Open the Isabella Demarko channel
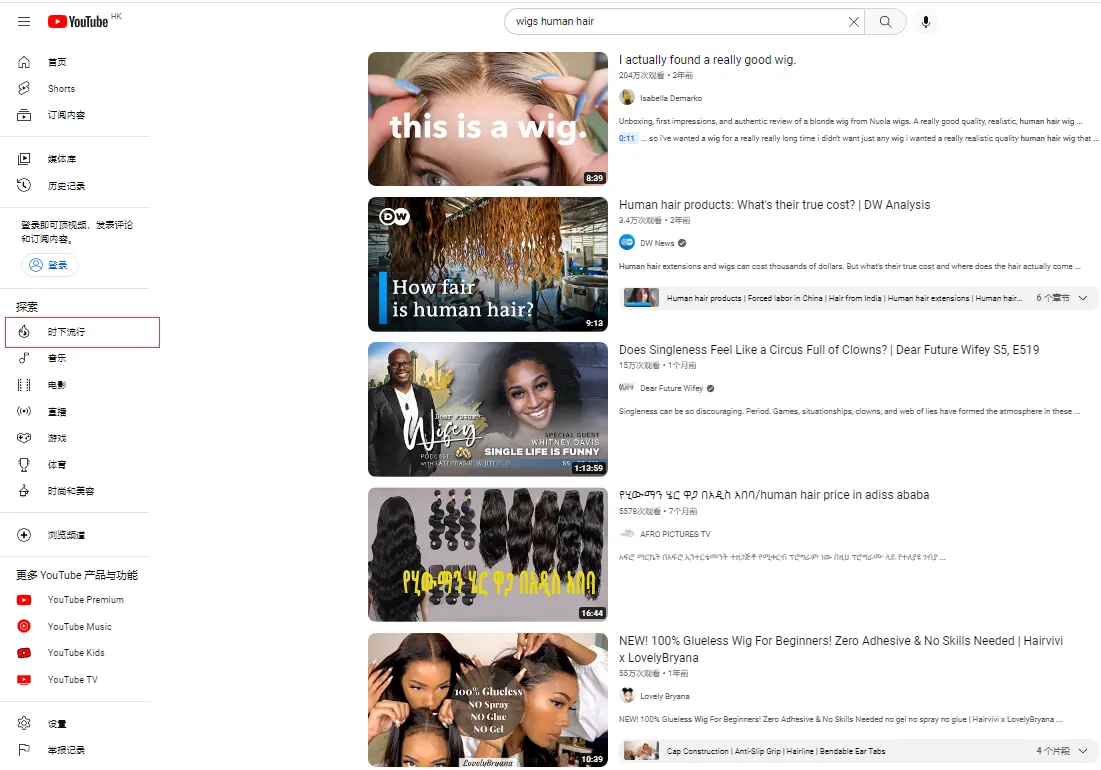Image resolution: width=1101 pixels, height=770 pixels. (671, 98)
